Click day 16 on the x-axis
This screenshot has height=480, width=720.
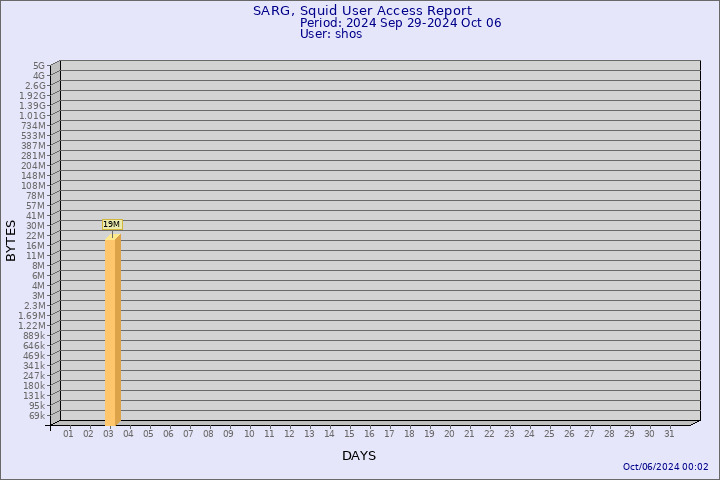[369, 434]
